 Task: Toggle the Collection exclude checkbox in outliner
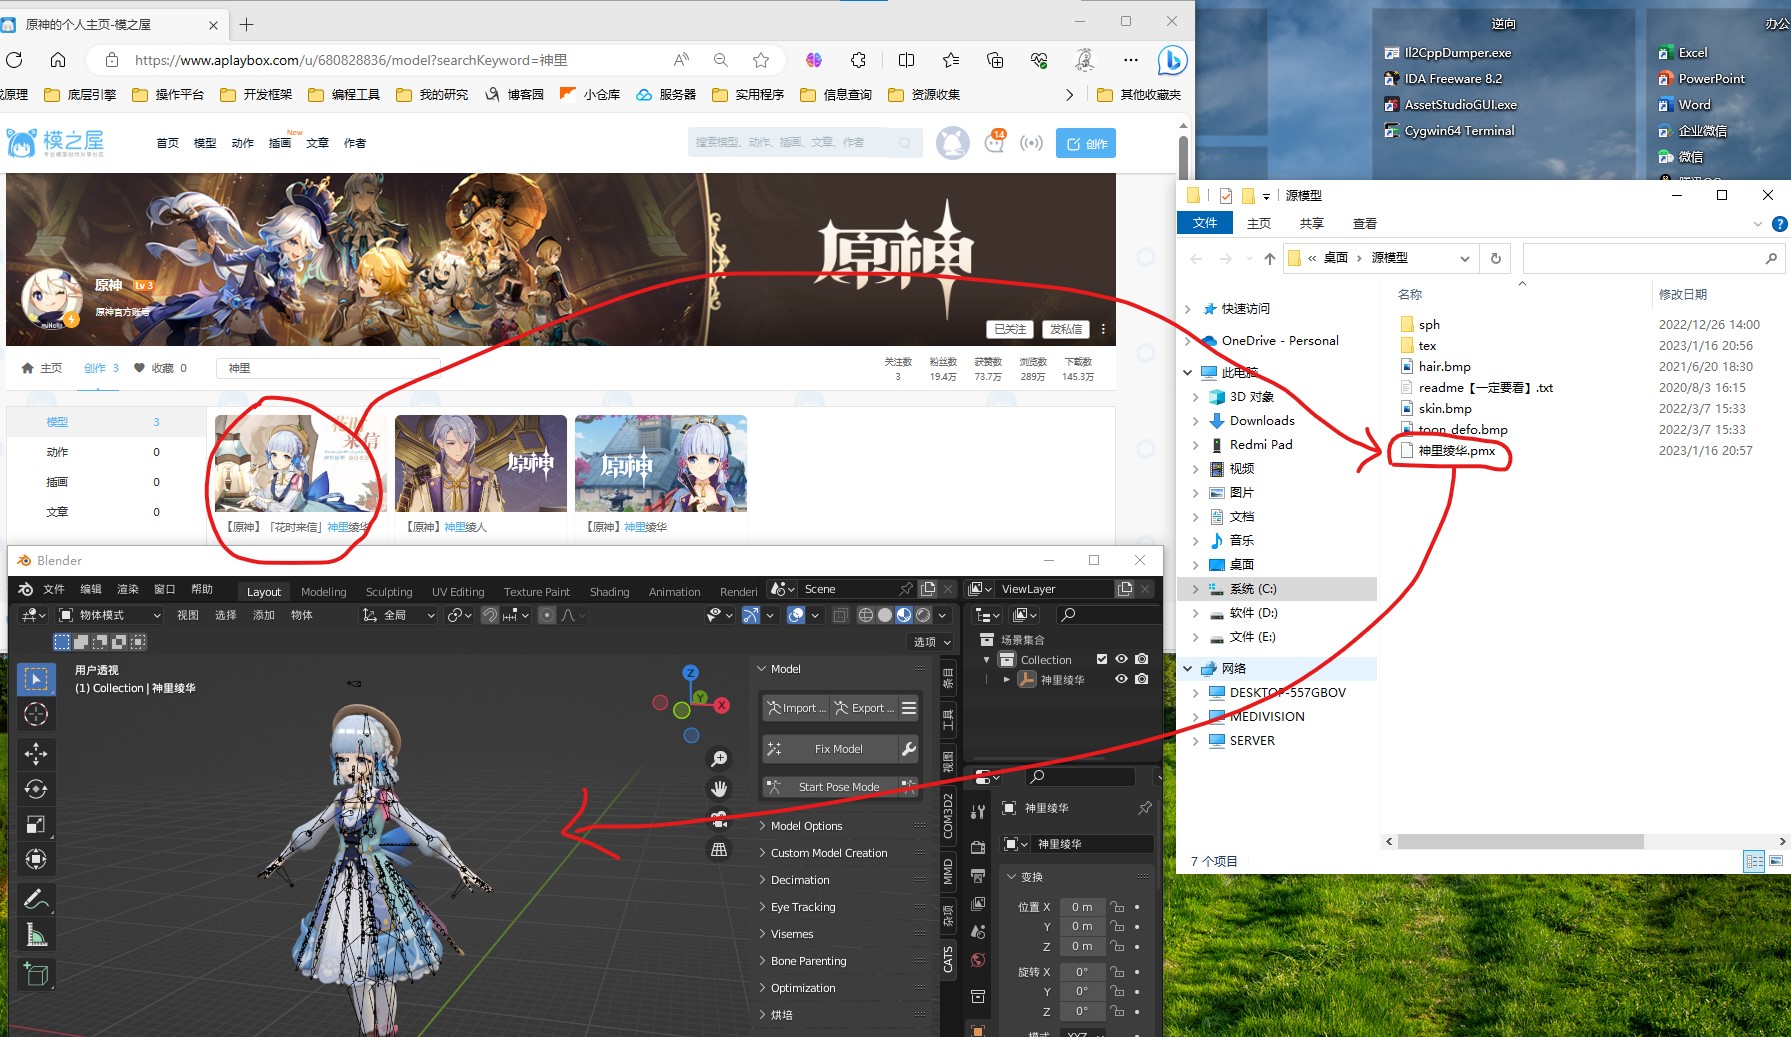(x=1102, y=659)
